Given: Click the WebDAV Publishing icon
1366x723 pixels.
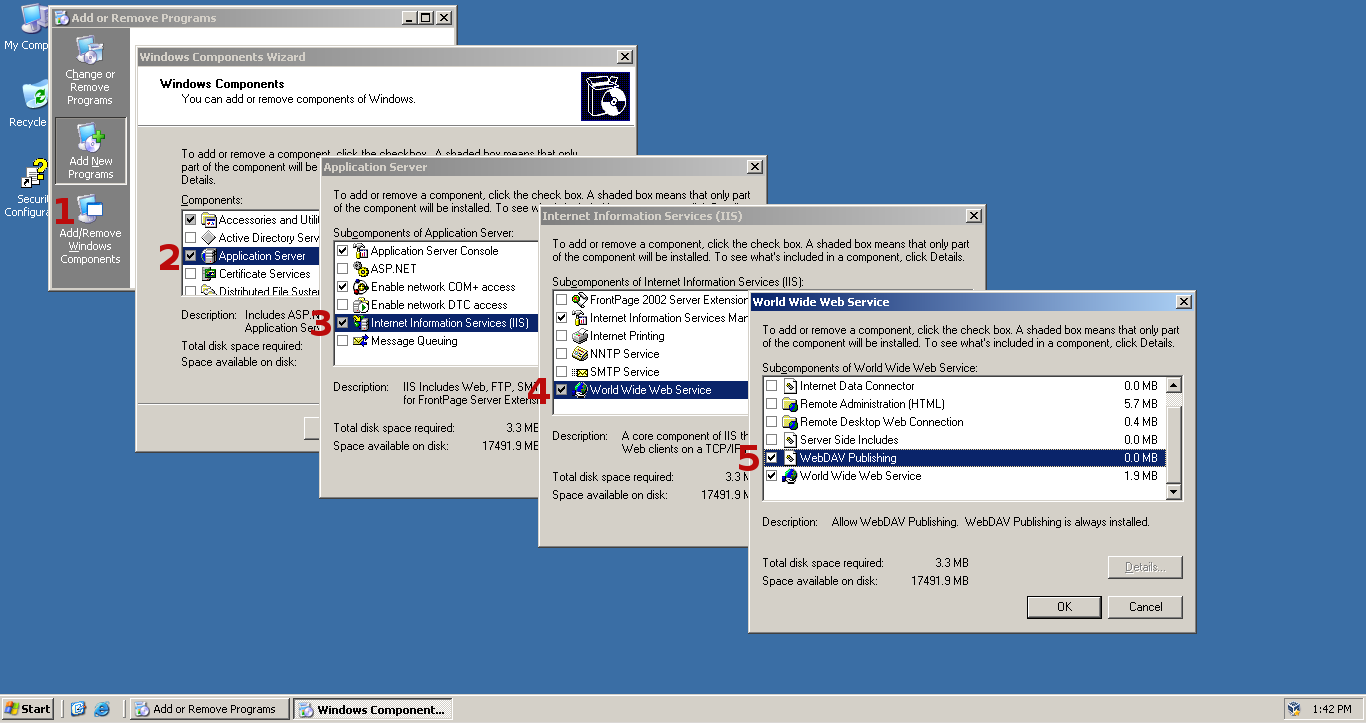Looking at the screenshot, I should point(790,458).
